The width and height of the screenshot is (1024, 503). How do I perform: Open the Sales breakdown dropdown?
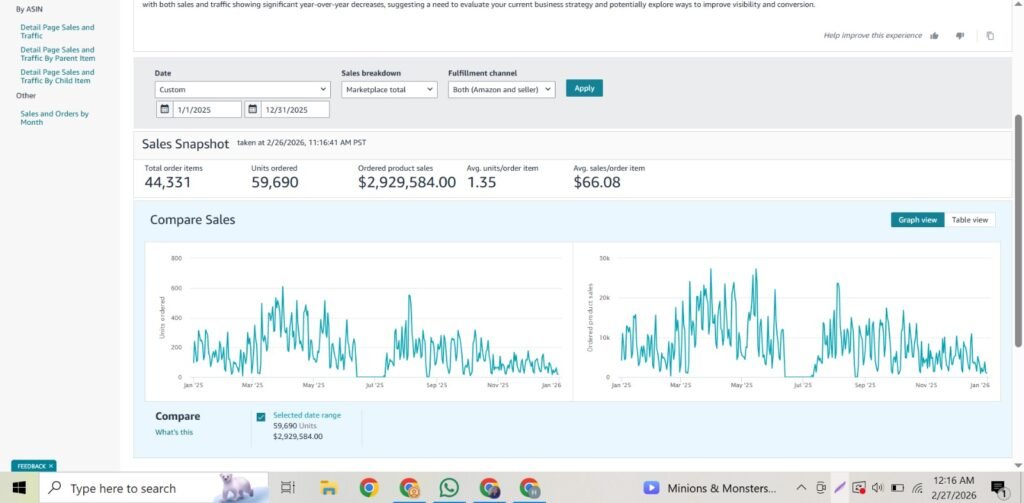(389, 89)
